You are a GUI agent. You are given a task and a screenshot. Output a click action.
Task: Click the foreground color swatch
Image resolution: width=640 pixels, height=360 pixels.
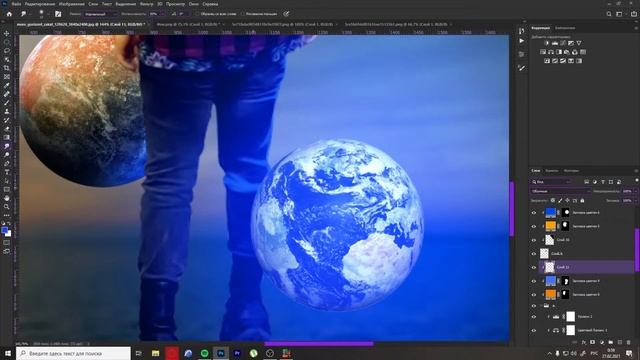(x=4, y=230)
